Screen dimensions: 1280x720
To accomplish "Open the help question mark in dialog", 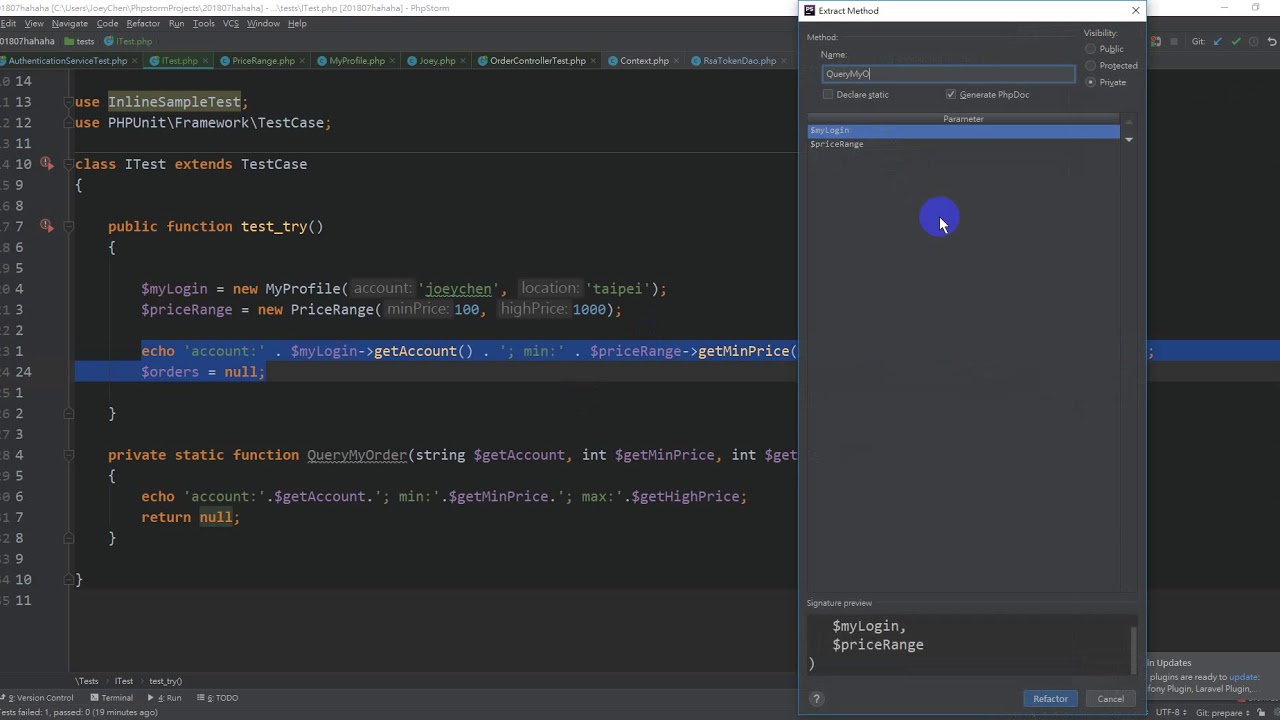I will 816,699.
